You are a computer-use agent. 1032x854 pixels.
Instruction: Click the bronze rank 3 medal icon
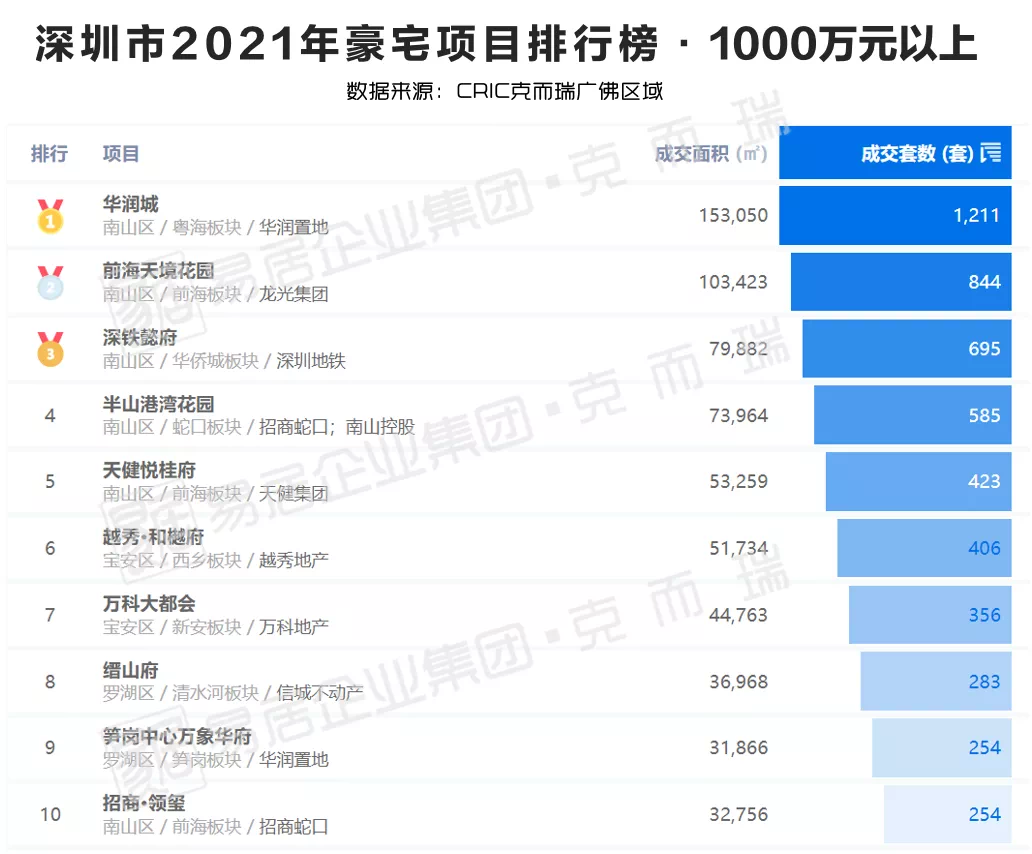[x=50, y=349]
